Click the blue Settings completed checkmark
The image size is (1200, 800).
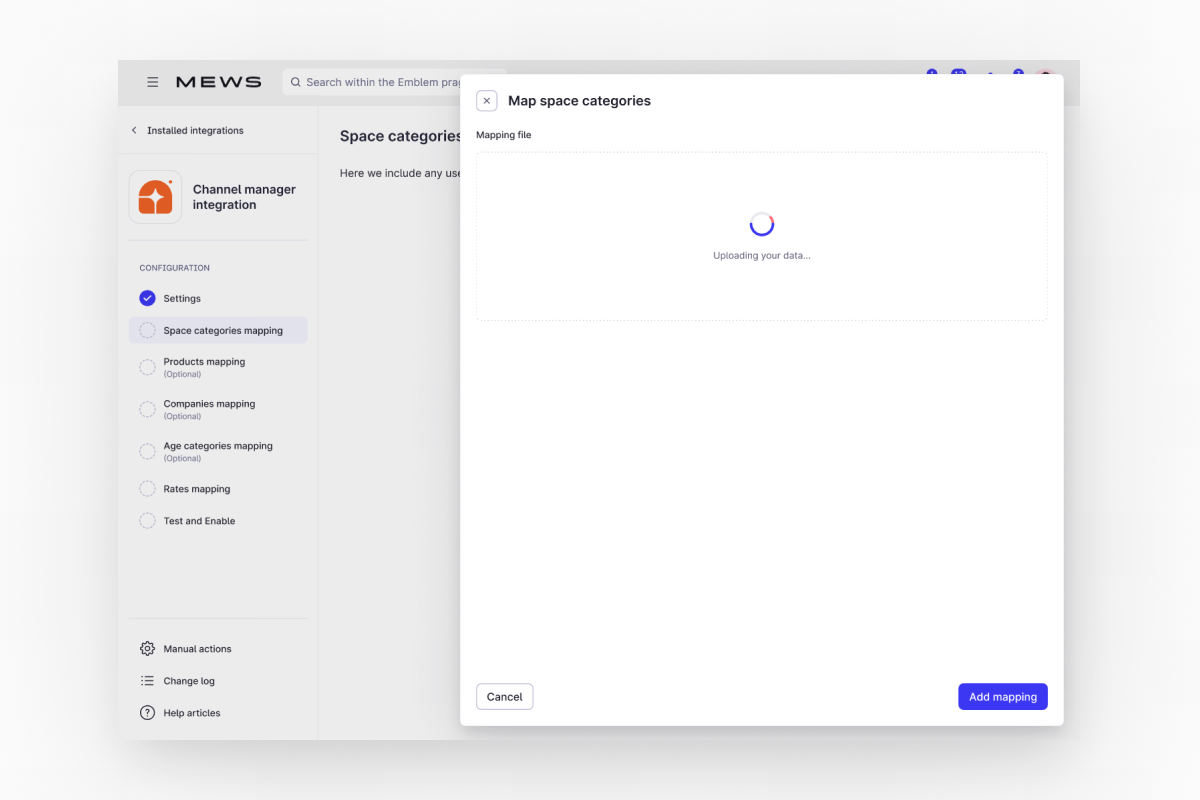tap(147, 298)
